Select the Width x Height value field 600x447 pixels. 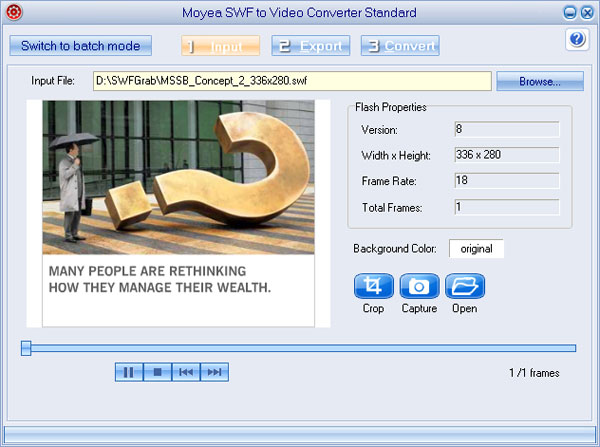click(507, 155)
